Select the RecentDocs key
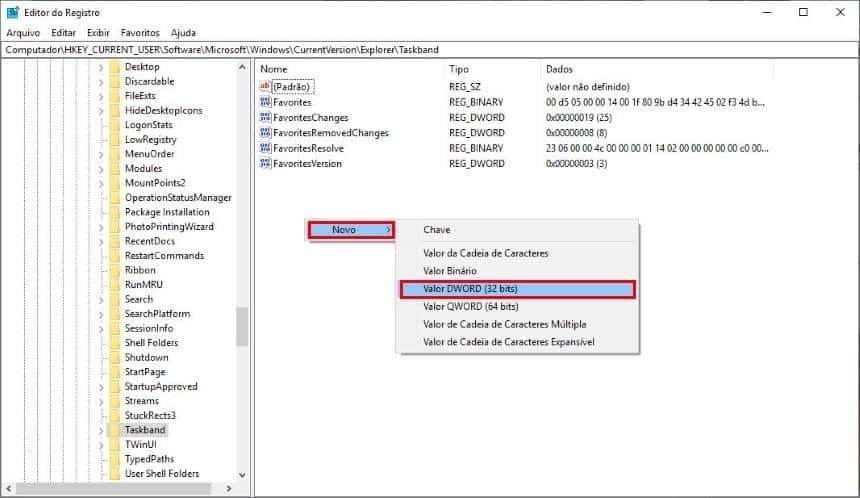The height and width of the screenshot is (498, 860). (x=150, y=241)
